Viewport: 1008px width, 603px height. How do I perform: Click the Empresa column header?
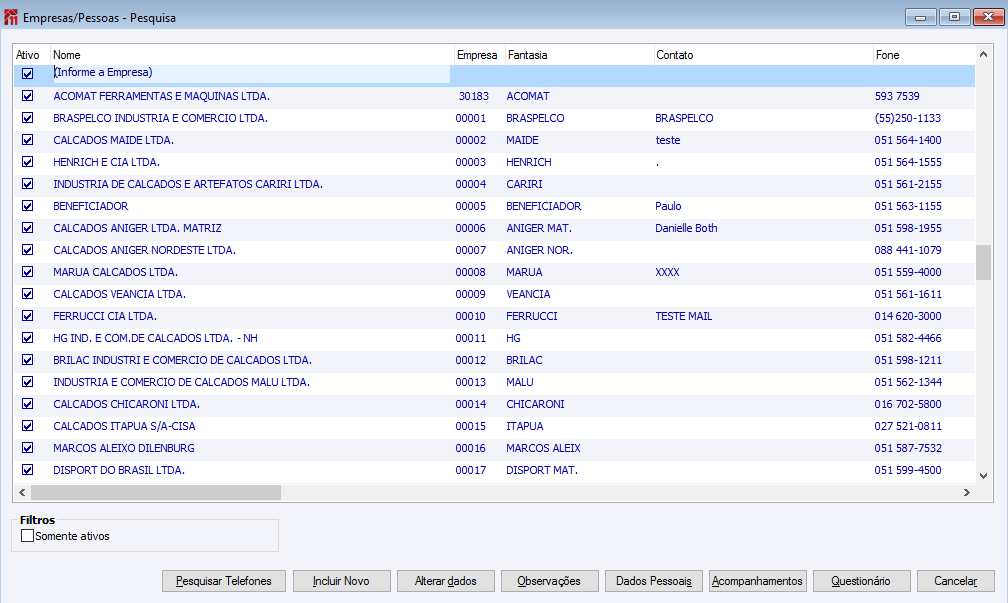(480, 55)
